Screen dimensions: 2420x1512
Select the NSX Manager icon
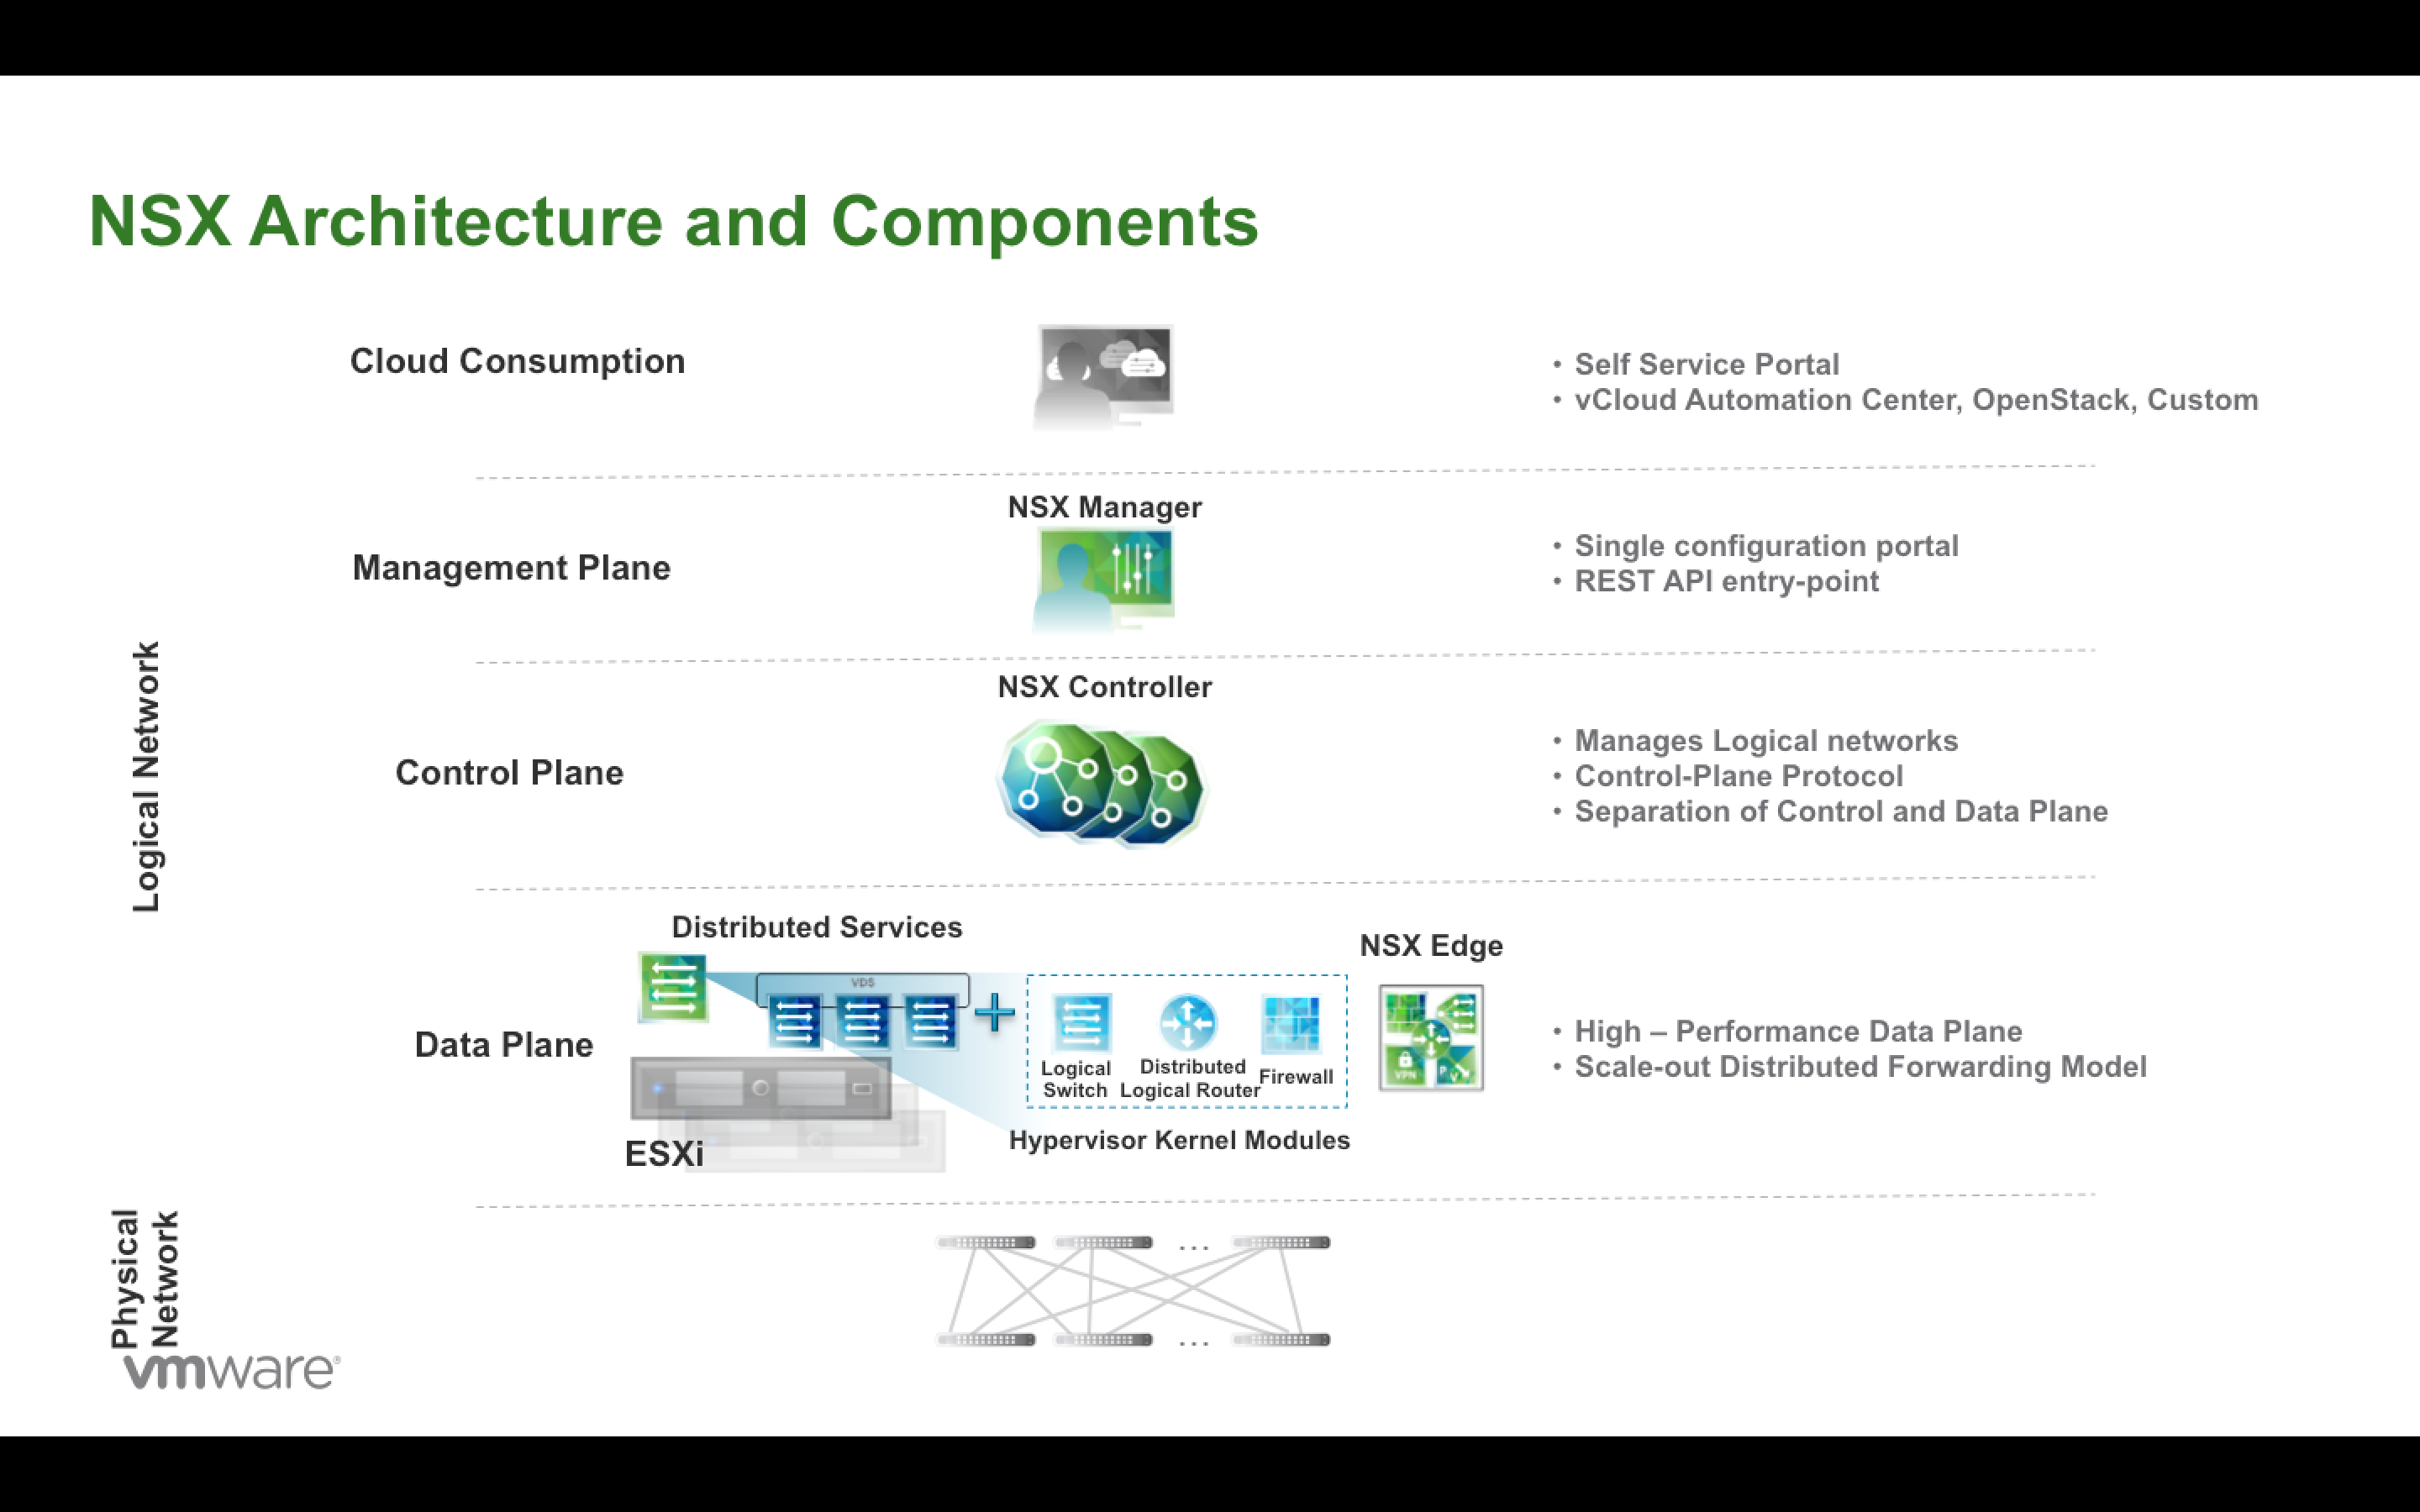pos(1104,579)
